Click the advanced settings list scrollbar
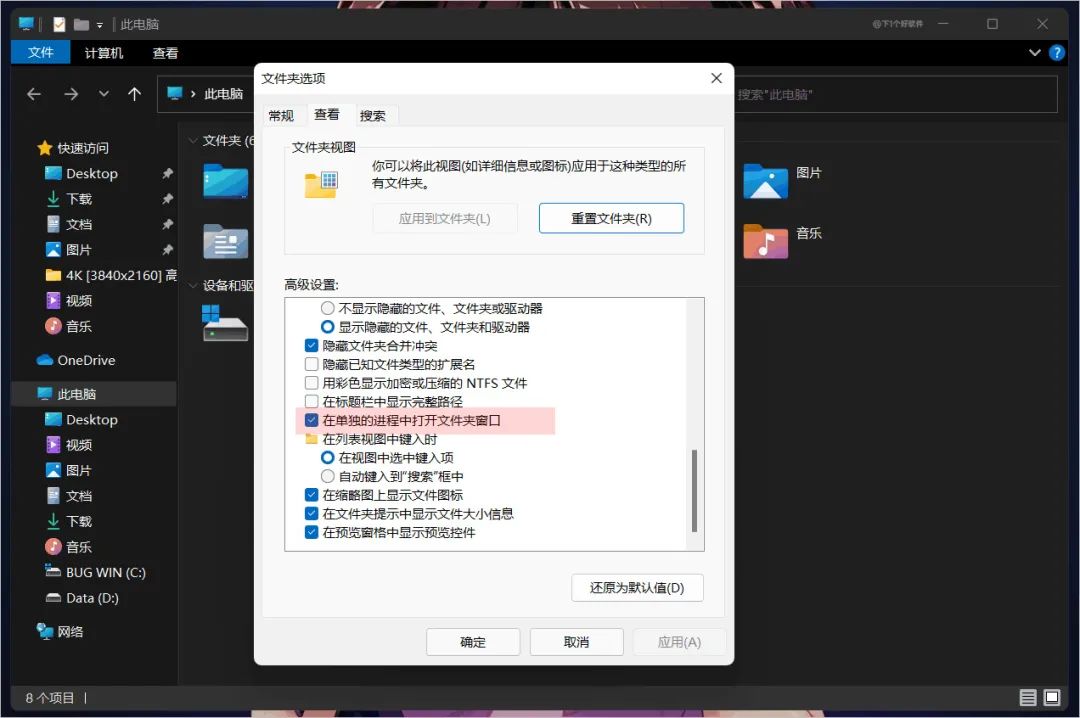 click(x=694, y=491)
